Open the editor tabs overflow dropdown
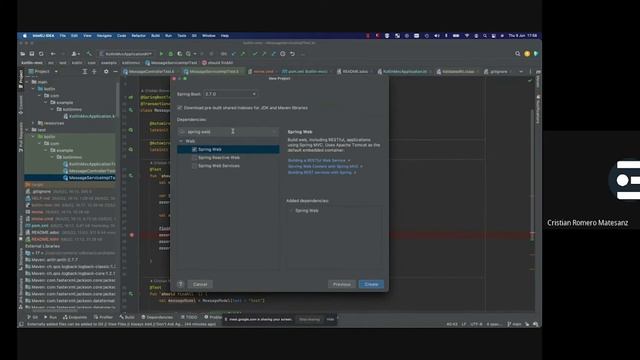The width and height of the screenshot is (640, 360). [x=521, y=71]
